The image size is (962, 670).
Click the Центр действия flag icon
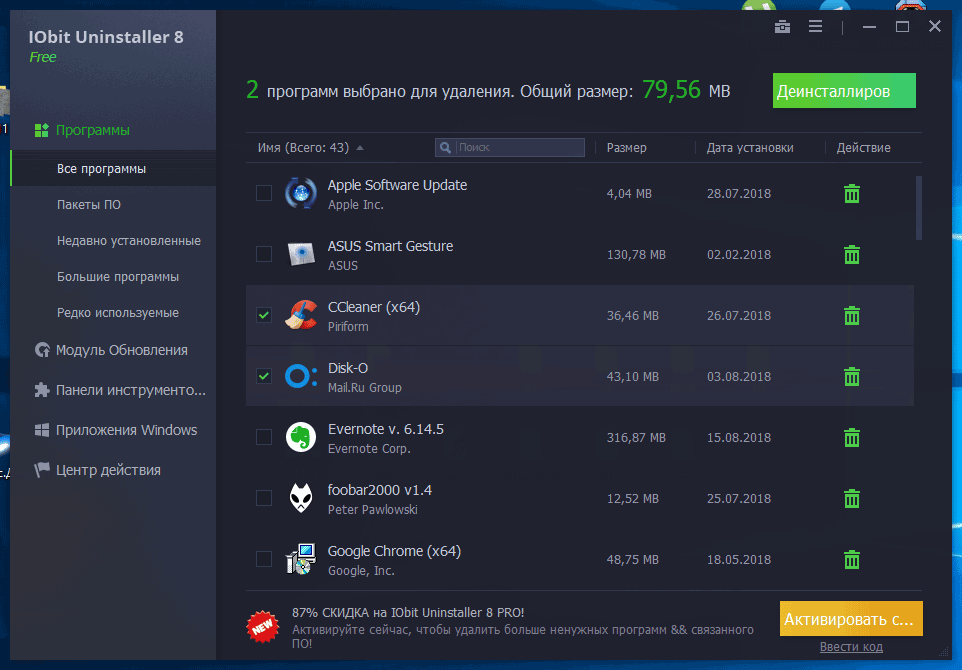point(42,470)
